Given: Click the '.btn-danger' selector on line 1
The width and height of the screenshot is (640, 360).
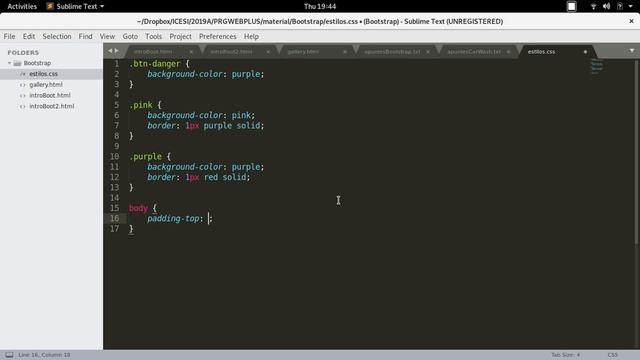Looking at the screenshot, I should point(155,64).
